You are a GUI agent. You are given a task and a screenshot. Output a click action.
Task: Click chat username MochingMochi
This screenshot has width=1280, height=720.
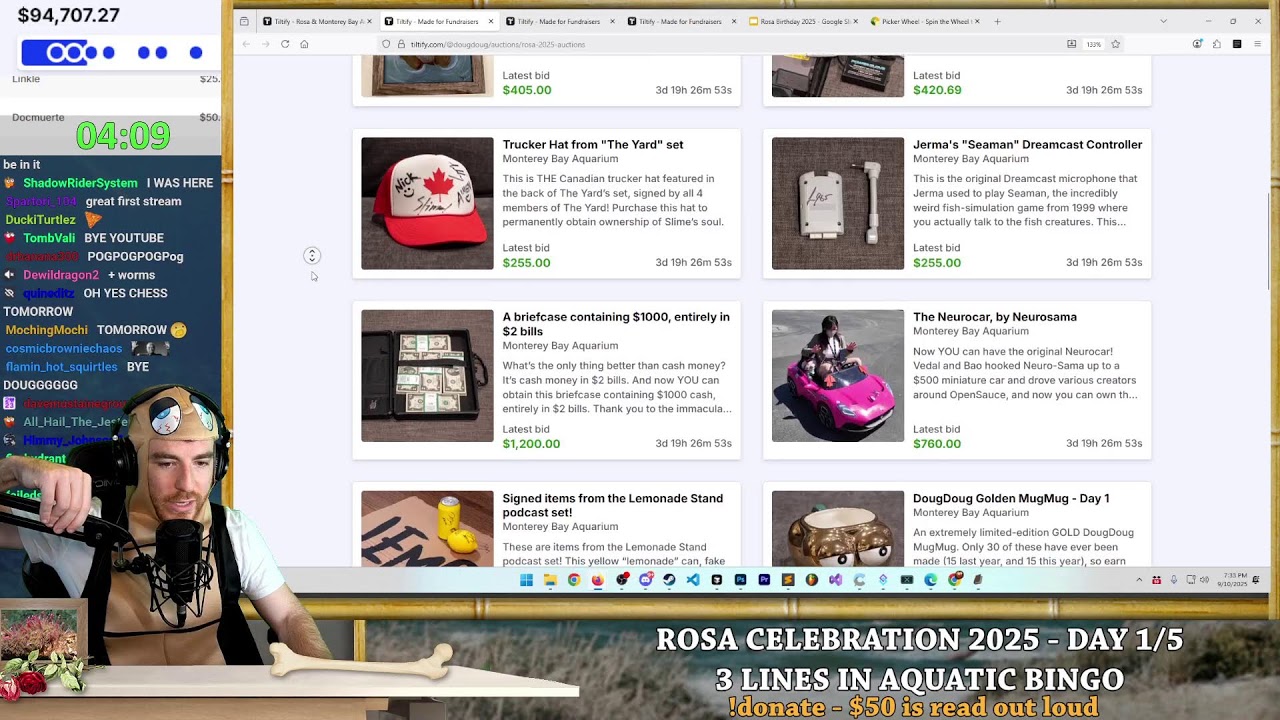(x=46, y=330)
